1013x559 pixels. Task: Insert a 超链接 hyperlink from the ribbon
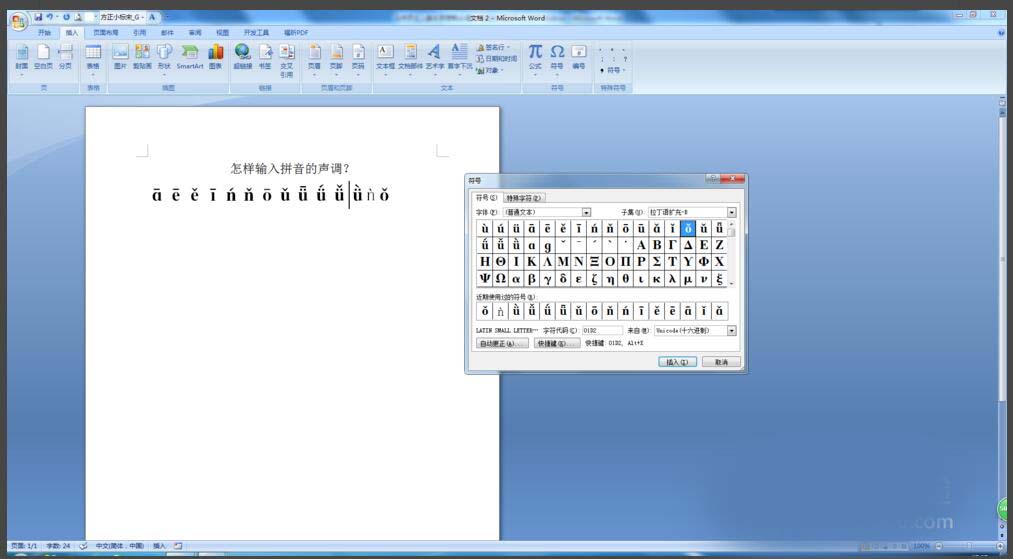(243, 55)
